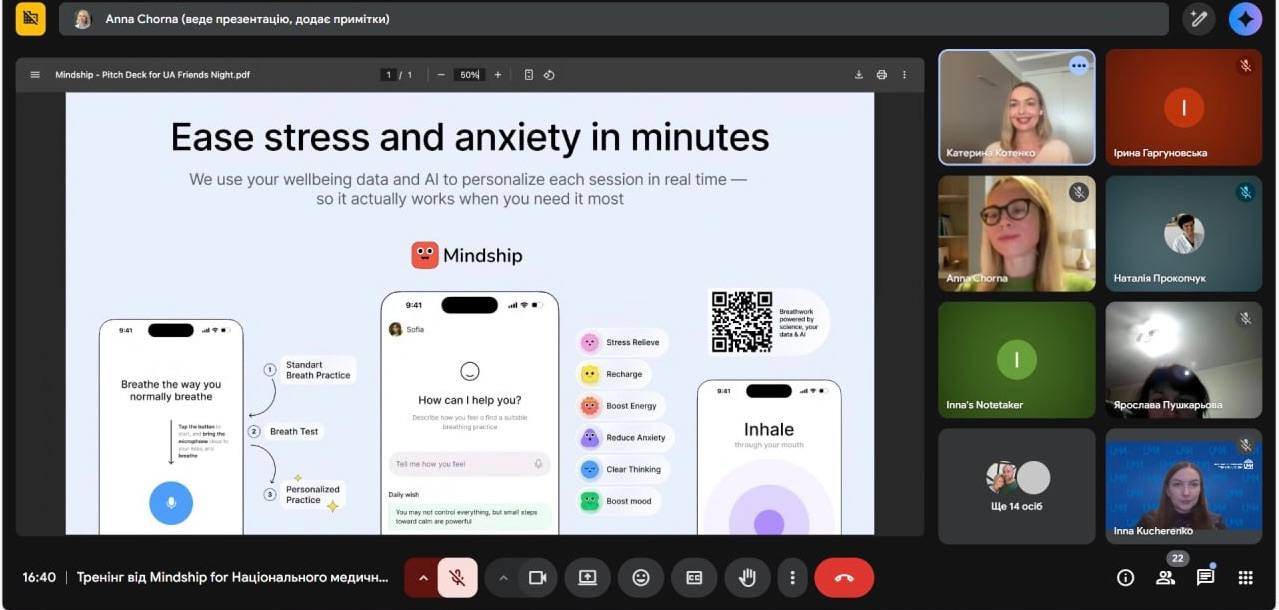Toggle the camera on or off
This screenshot has width=1279, height=610.
pyautogui.click(x=538, y=577)
